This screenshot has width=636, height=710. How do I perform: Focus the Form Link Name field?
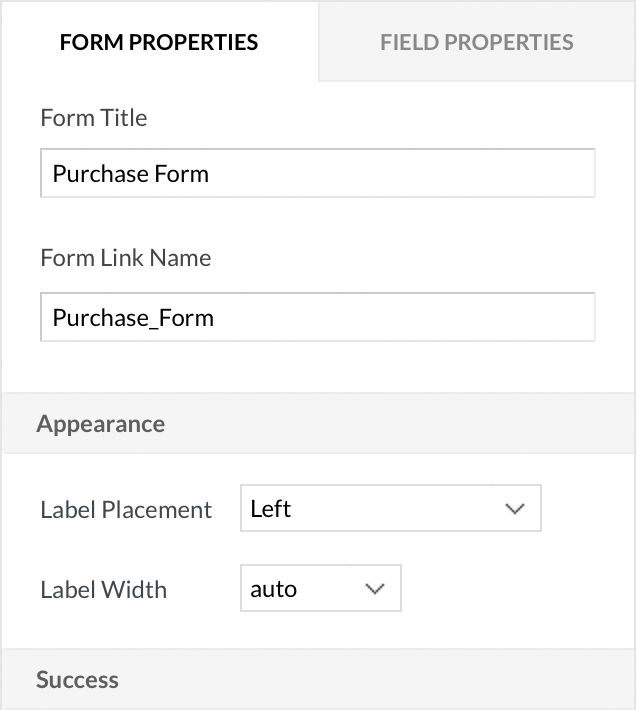pyautogui.click(x=318, y=318)
